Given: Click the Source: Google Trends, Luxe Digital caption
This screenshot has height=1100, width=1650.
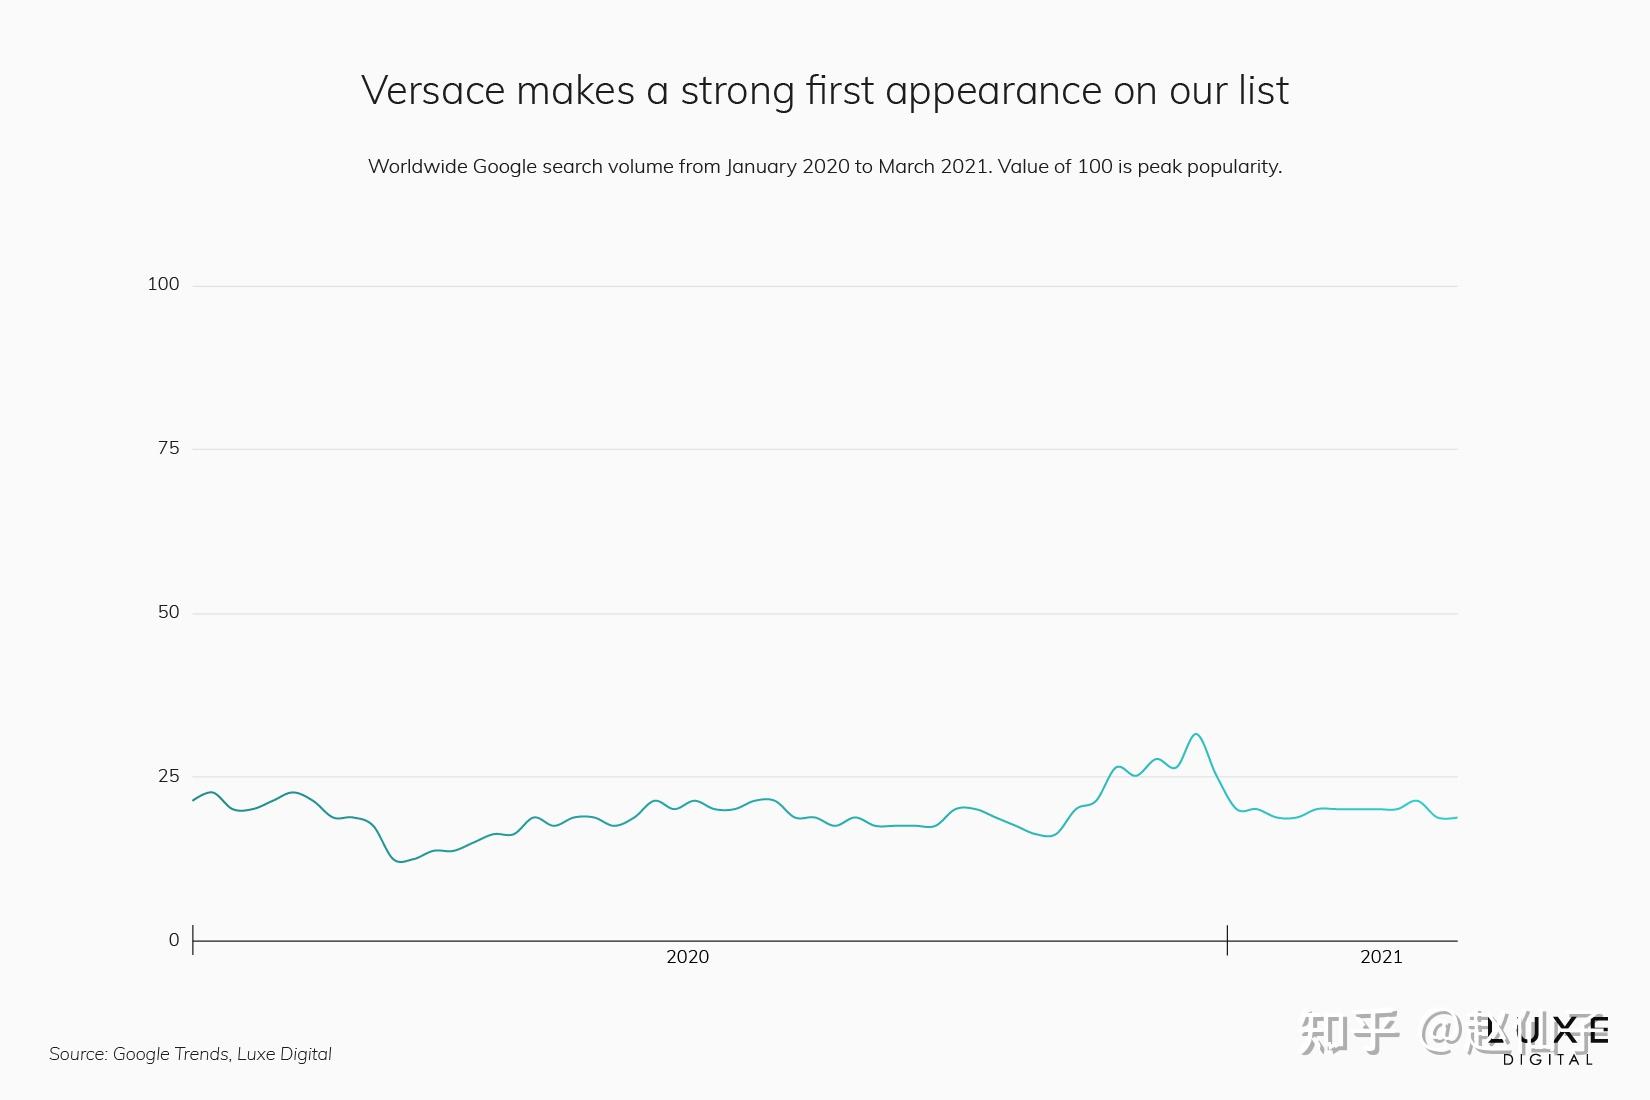Looking at the screenshot, I should click(190, 1054).
